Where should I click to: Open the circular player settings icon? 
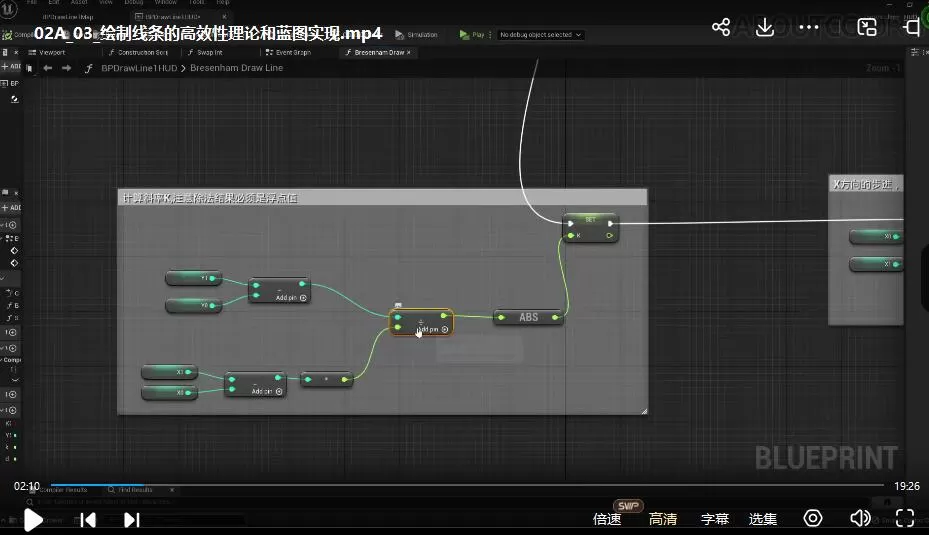click(x=813, y=518)
